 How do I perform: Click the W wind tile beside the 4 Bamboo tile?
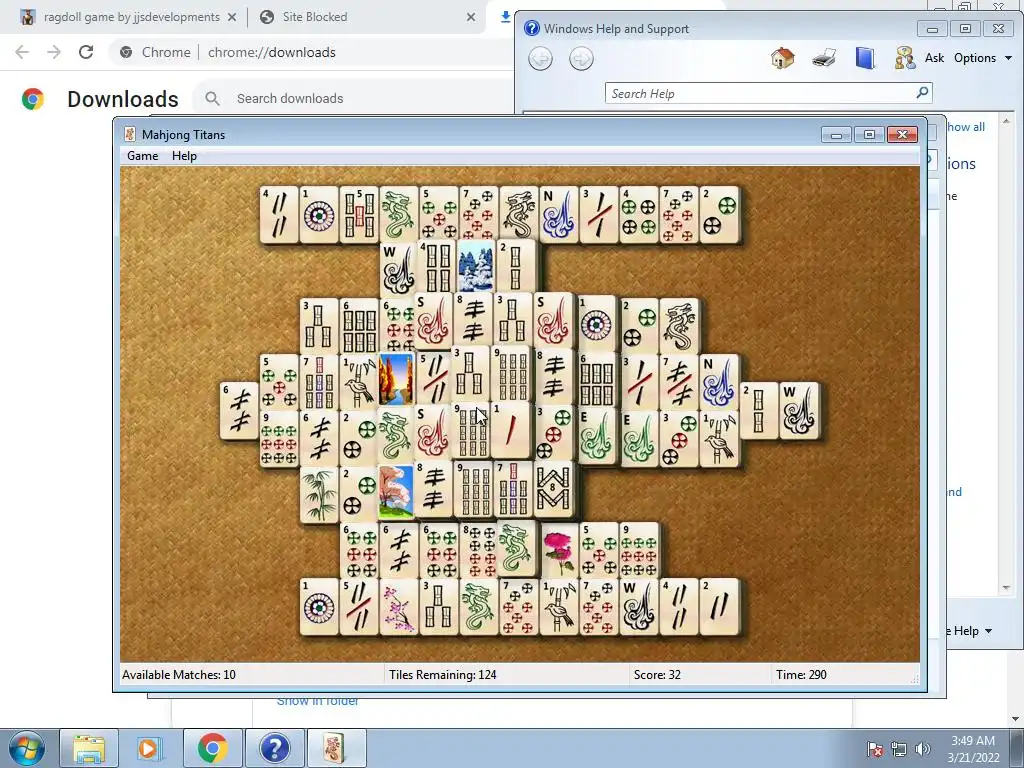pyautogui.click(x=398, y=270)
